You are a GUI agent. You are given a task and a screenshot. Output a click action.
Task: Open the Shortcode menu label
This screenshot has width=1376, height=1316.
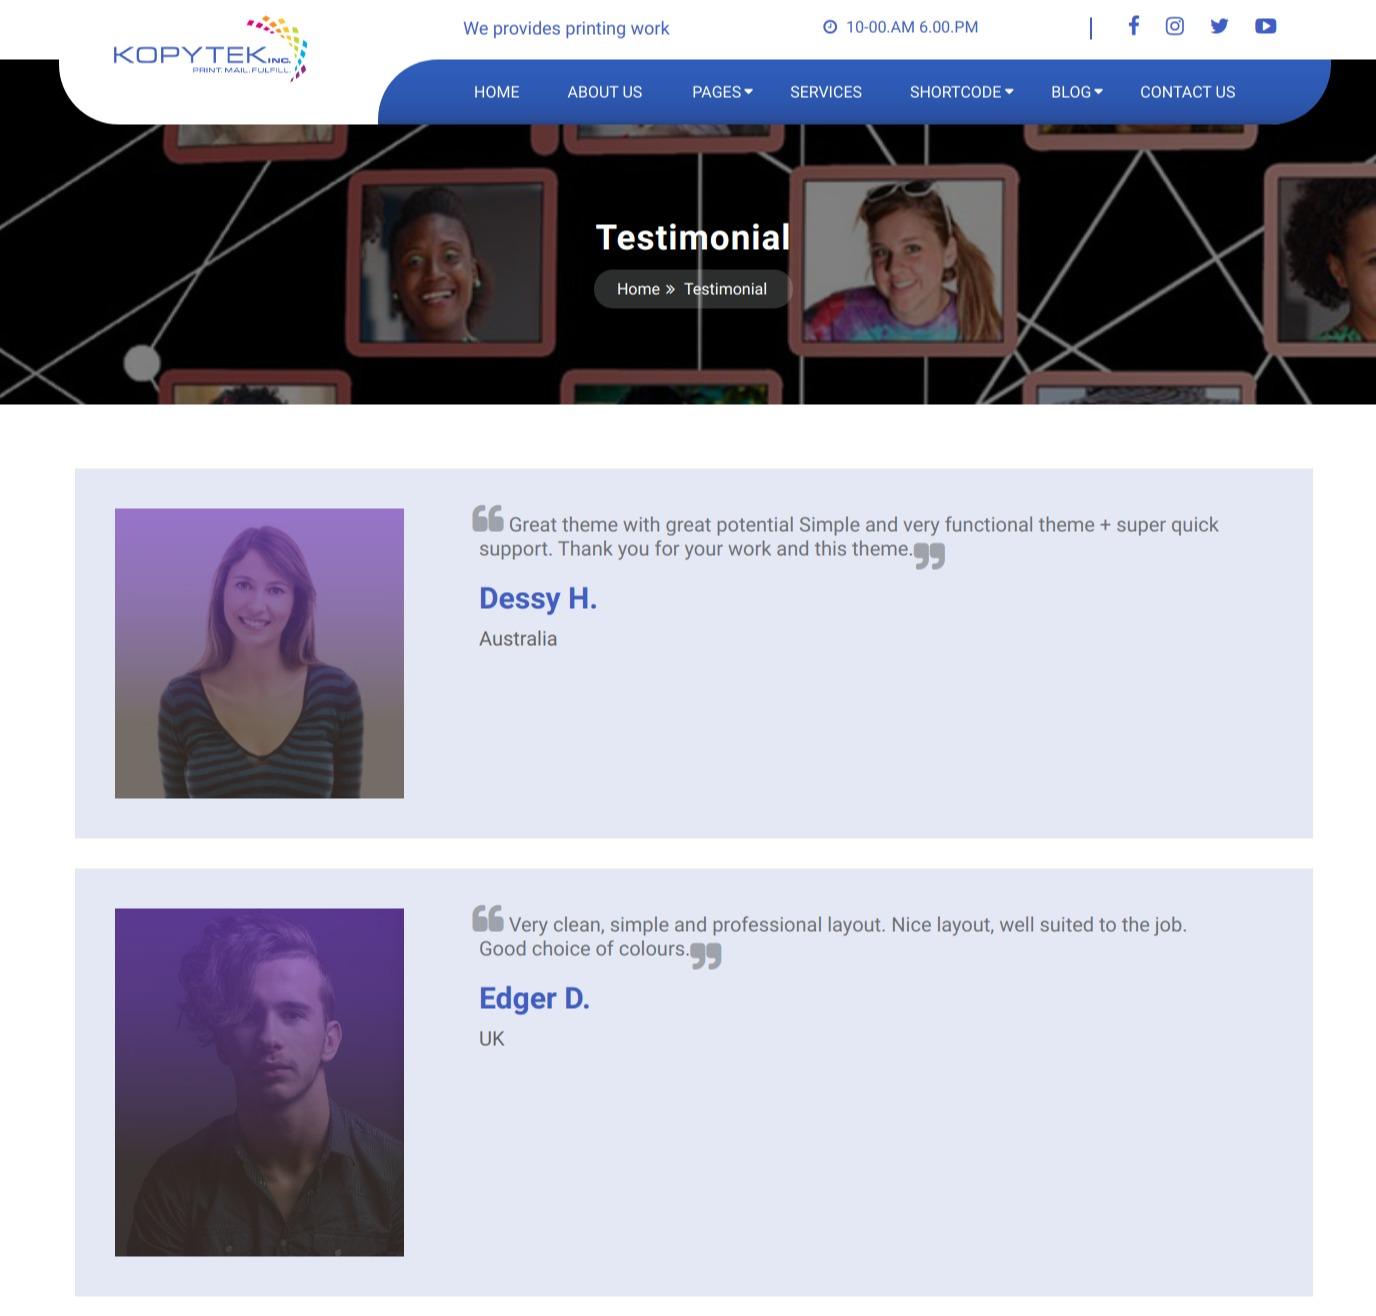(x=956, y=92)
